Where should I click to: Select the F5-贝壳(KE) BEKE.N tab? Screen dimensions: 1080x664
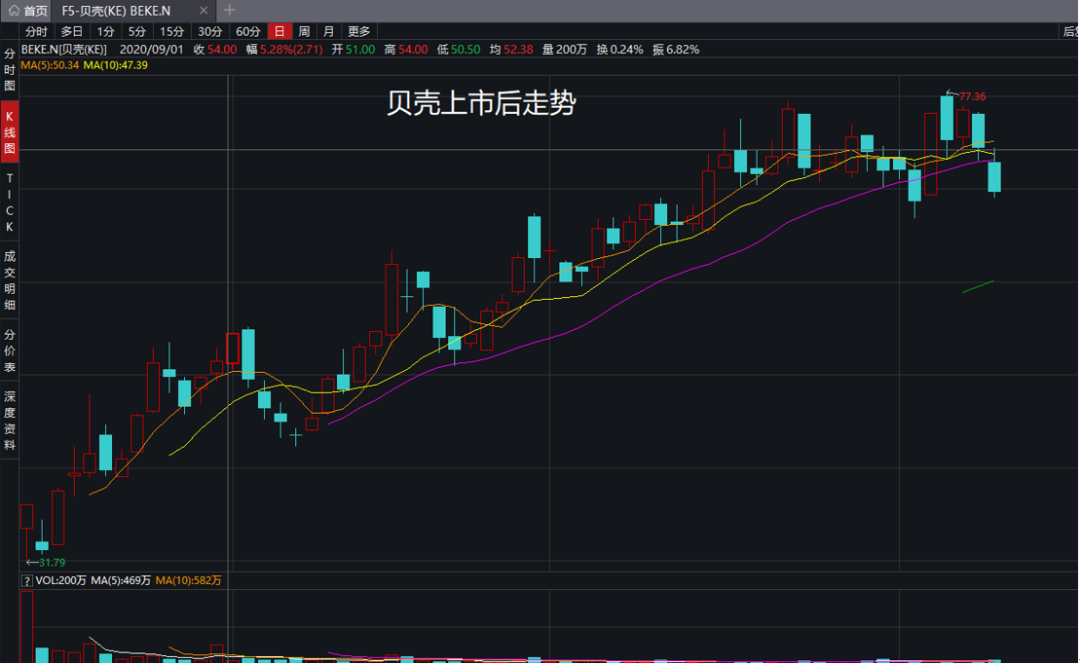116,11
